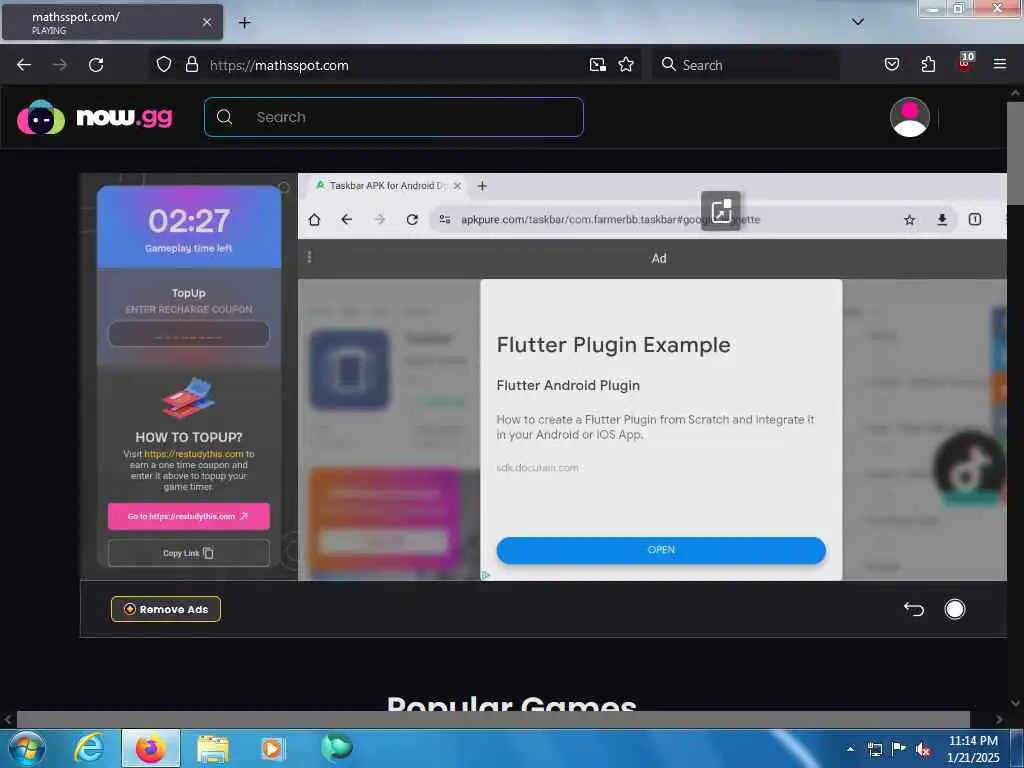Show hidden system tray icons
The image size is (1024, 768).
click(x=850, y=749)
